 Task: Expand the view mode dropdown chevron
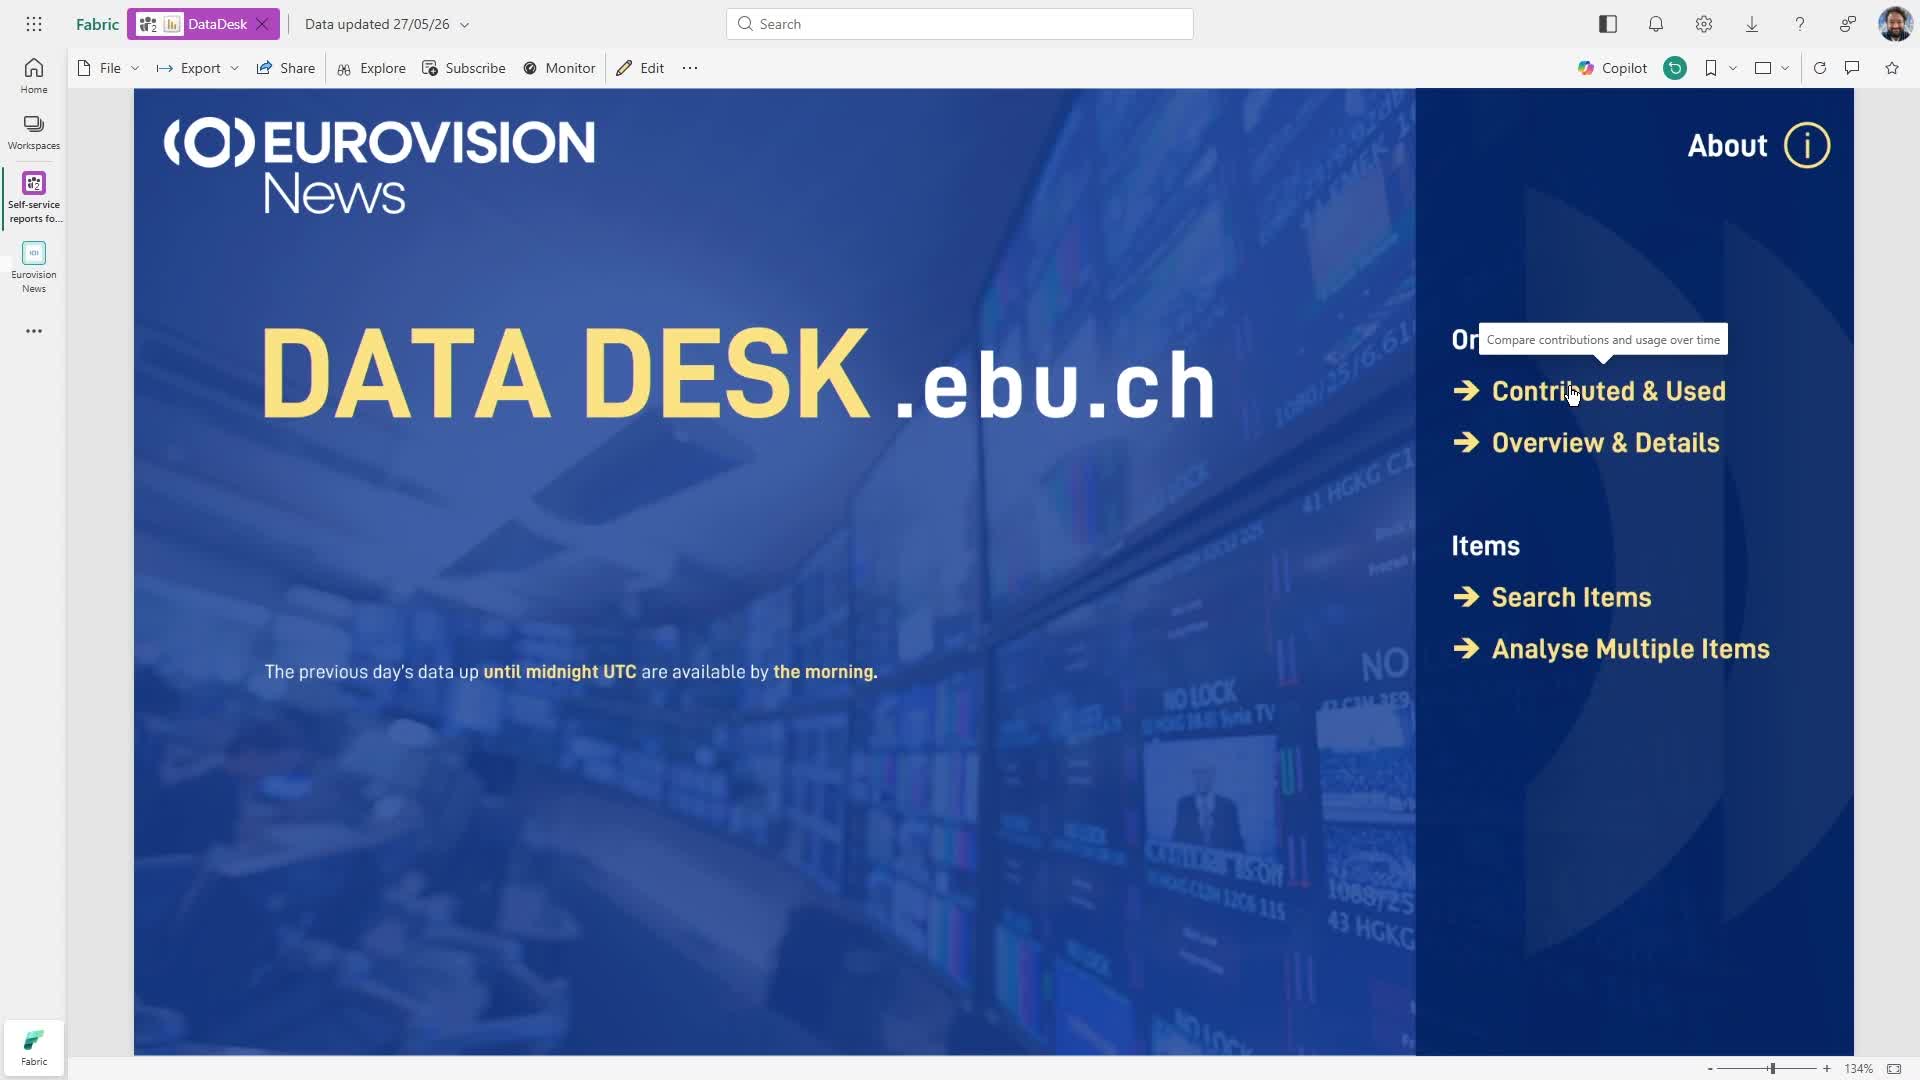pyautogui.click(x=1785, y=68)
